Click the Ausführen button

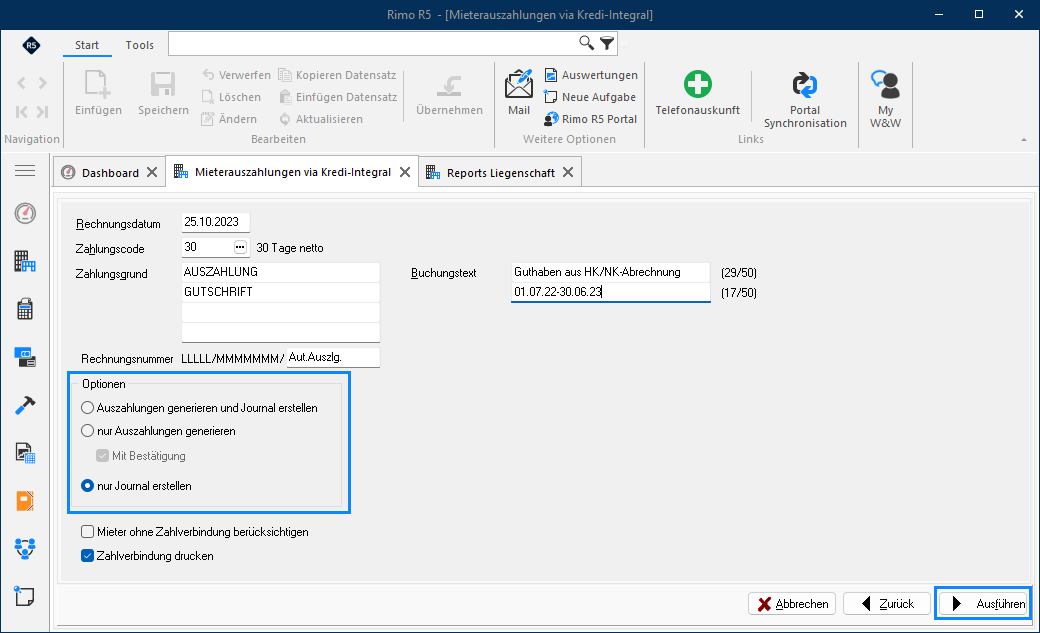point(983,604)
